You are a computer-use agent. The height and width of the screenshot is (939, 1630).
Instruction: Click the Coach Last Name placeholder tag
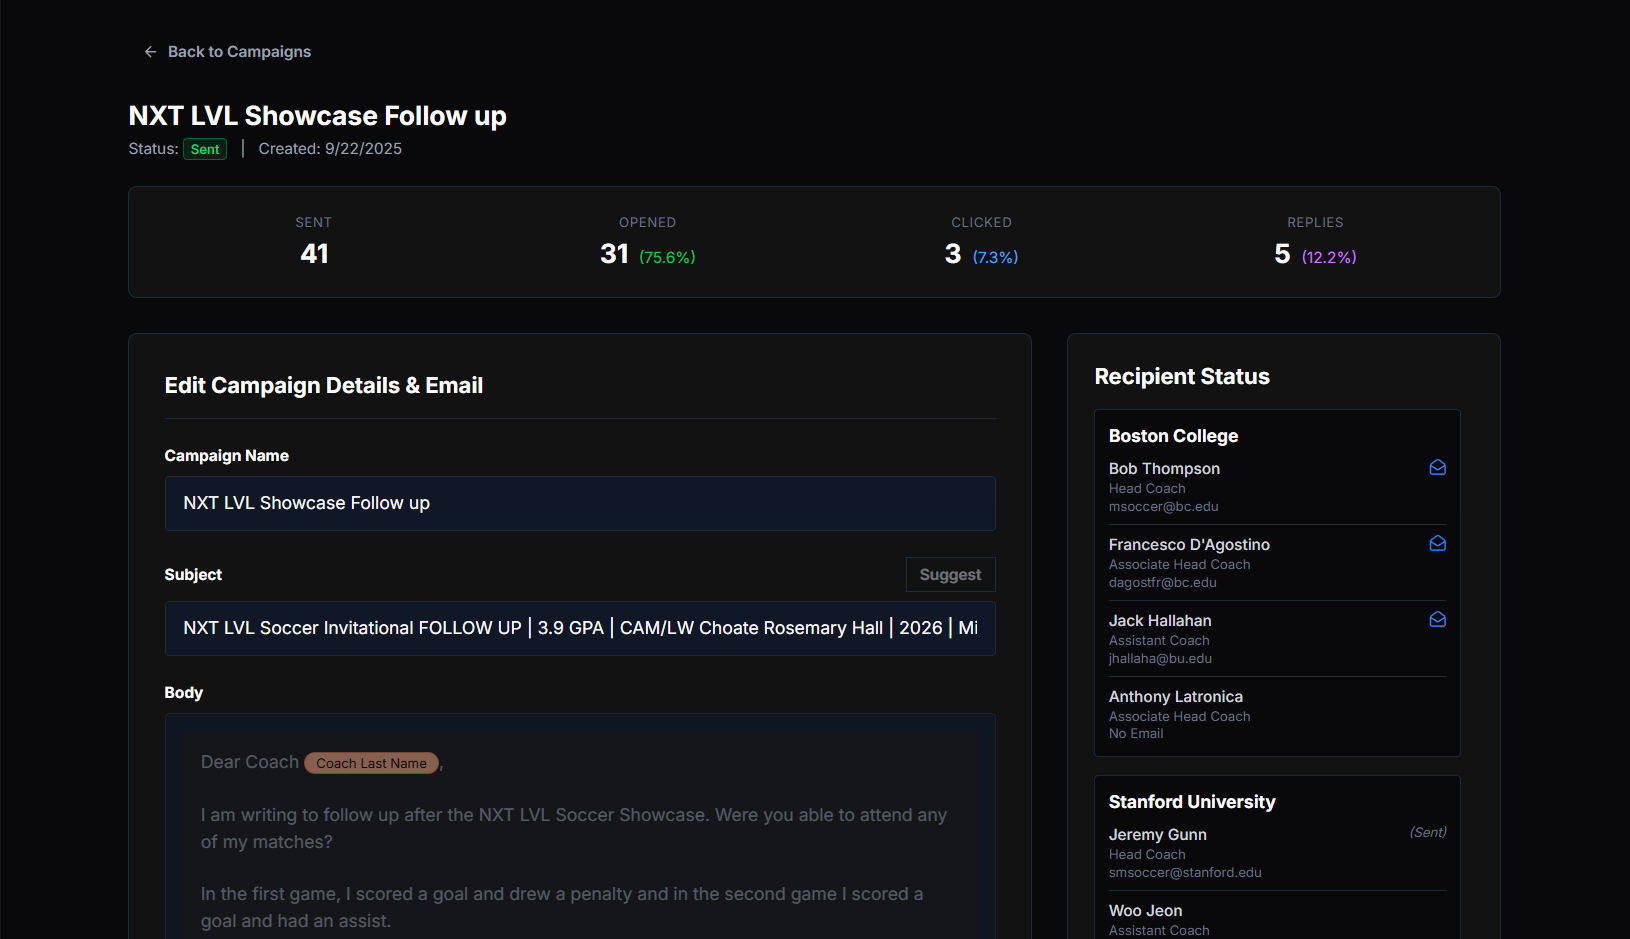pyautogui.click(x=371, y=764)
